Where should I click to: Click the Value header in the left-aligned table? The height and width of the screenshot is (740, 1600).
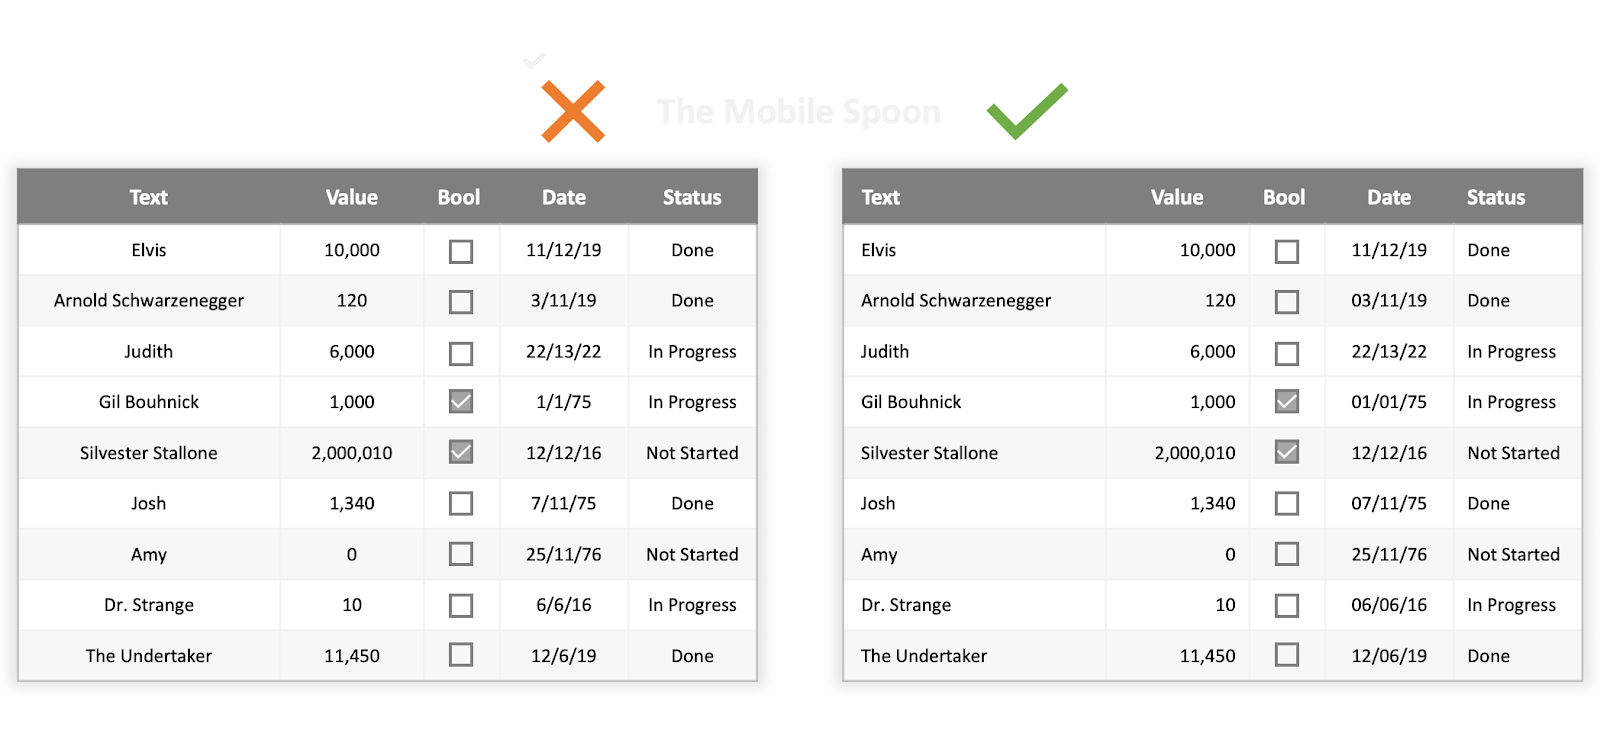coord(1176,197)
